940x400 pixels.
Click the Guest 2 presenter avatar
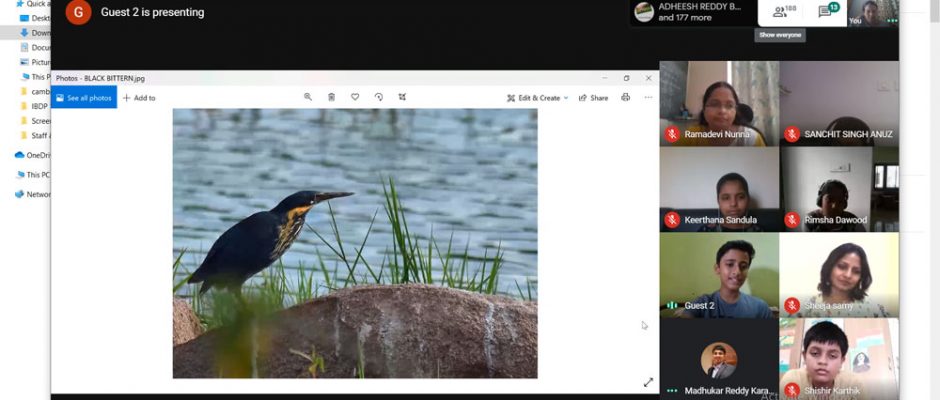point(79,12)
